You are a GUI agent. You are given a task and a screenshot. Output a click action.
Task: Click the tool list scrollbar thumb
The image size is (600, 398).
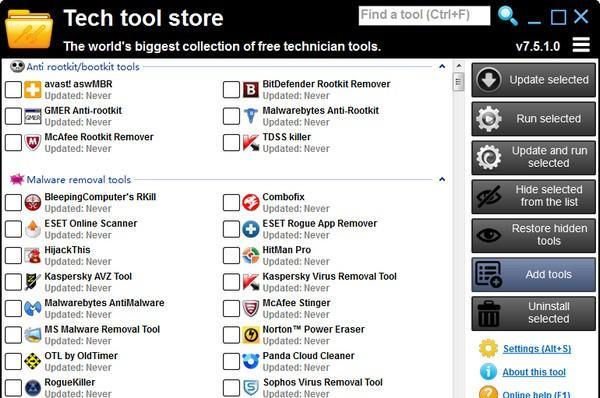458,82
